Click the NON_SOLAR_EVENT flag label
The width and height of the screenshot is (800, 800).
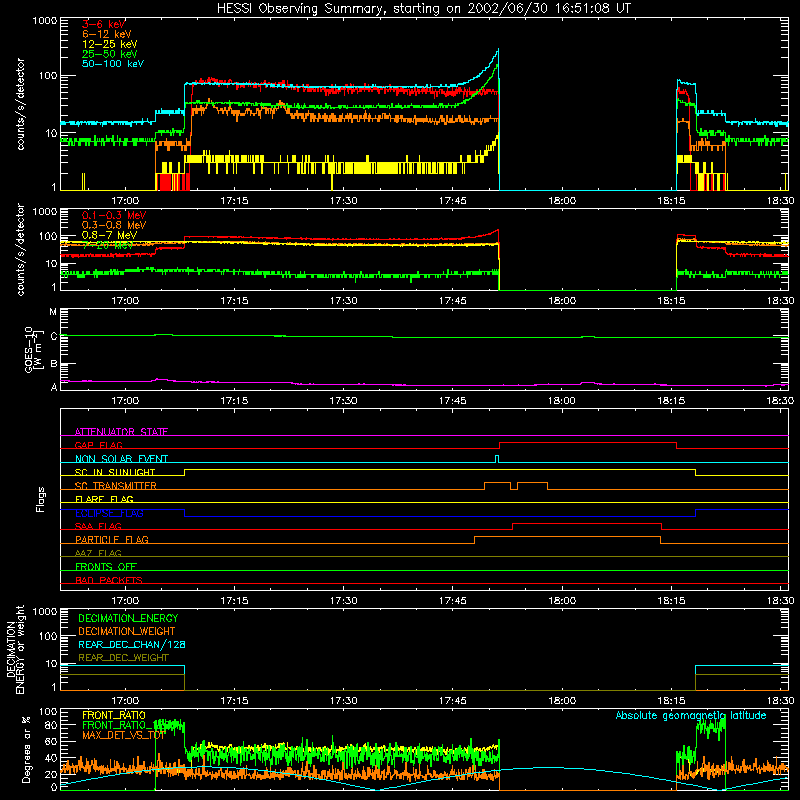click(x=121, y=459)
